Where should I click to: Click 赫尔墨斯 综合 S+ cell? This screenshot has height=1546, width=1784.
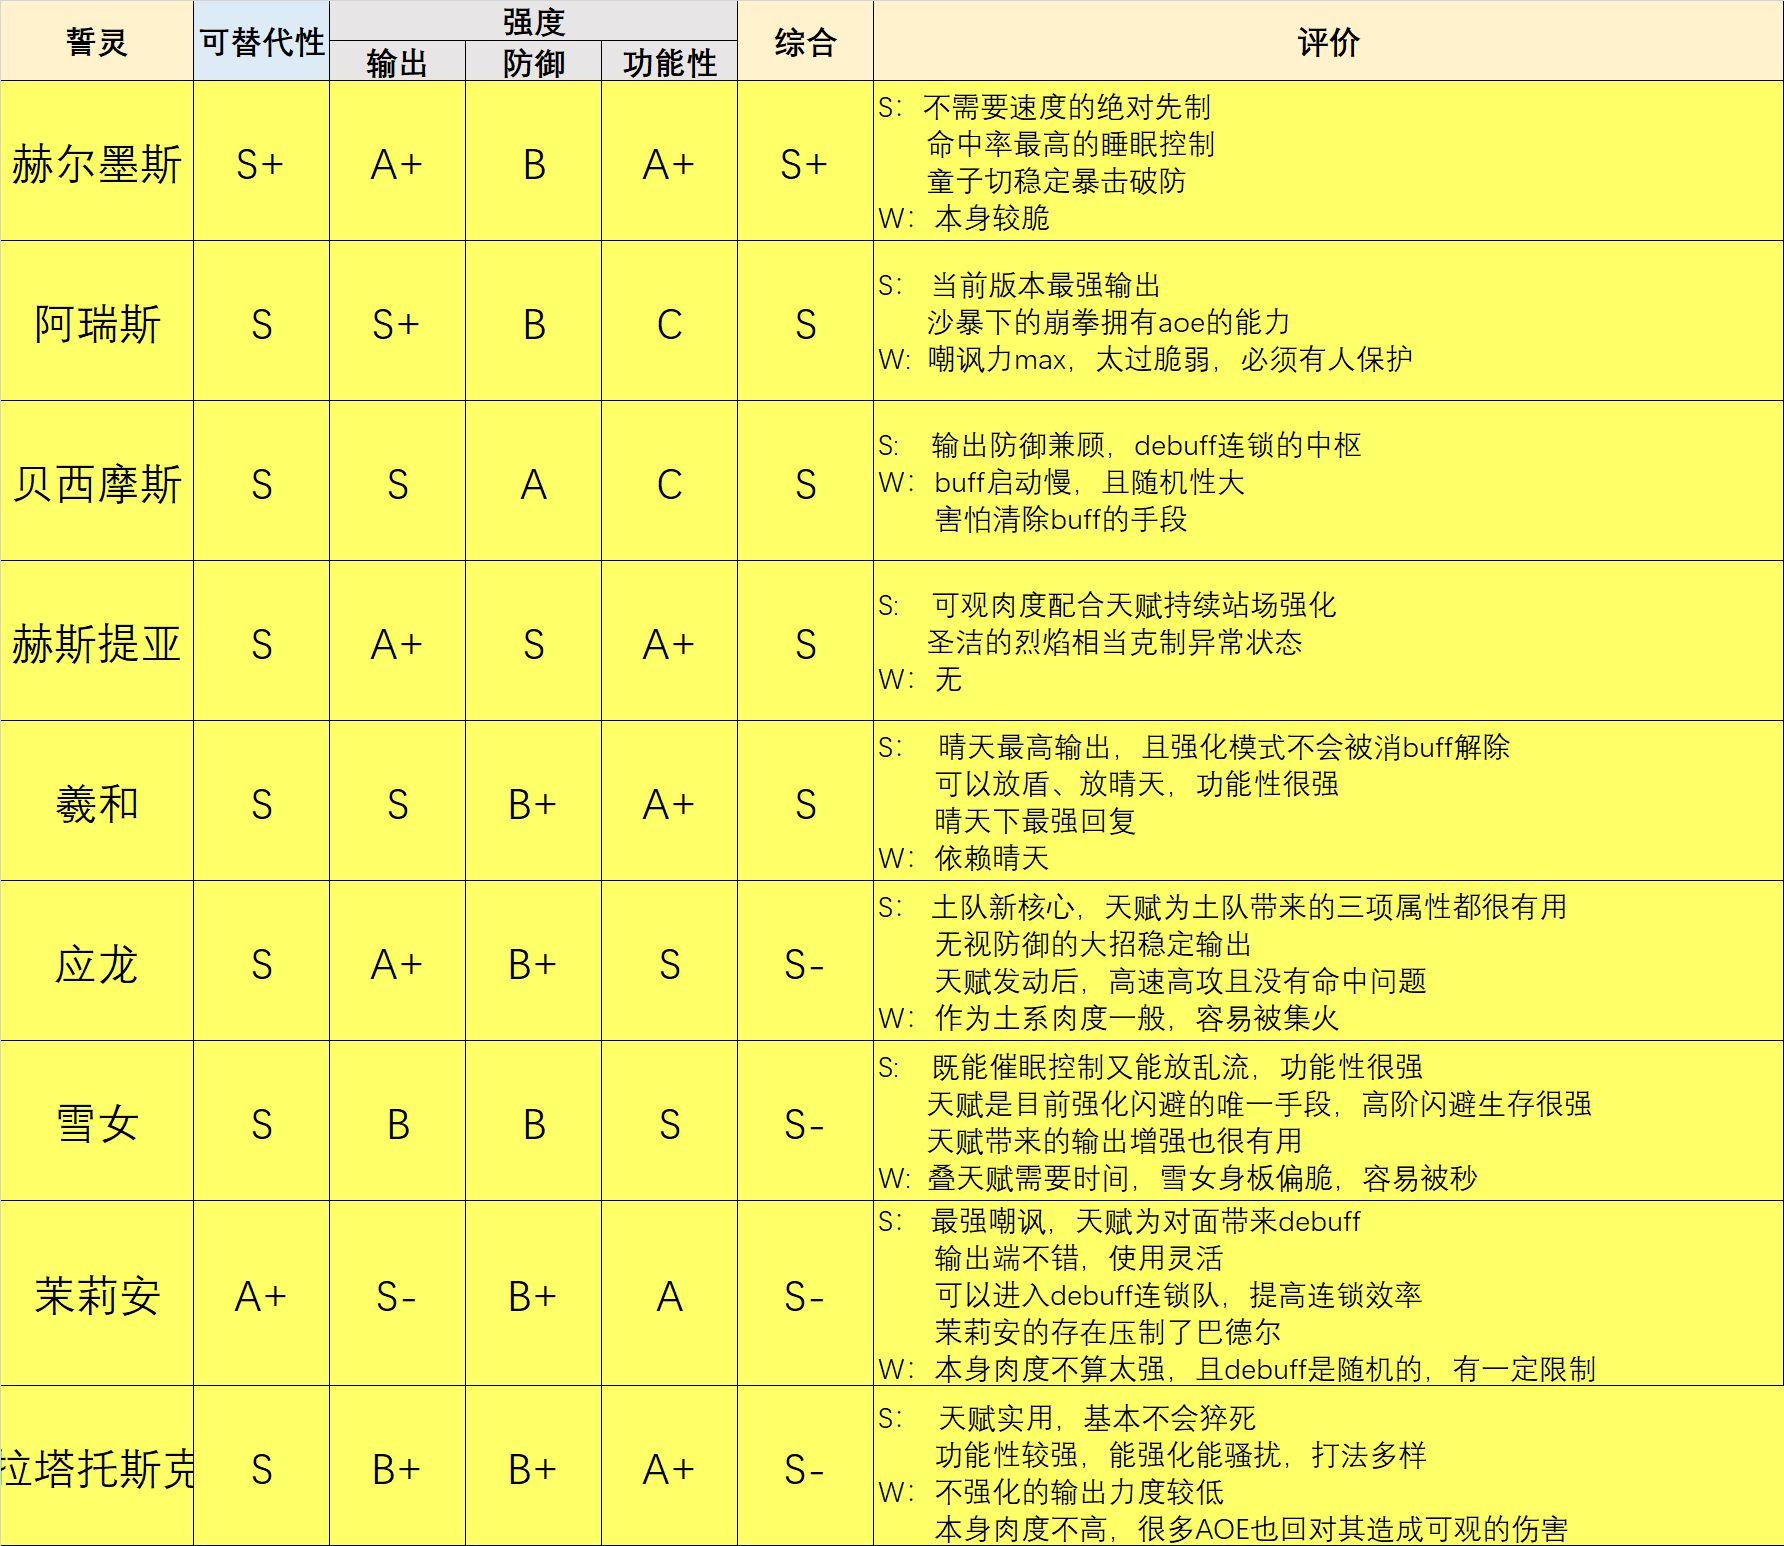pos(805,161)
